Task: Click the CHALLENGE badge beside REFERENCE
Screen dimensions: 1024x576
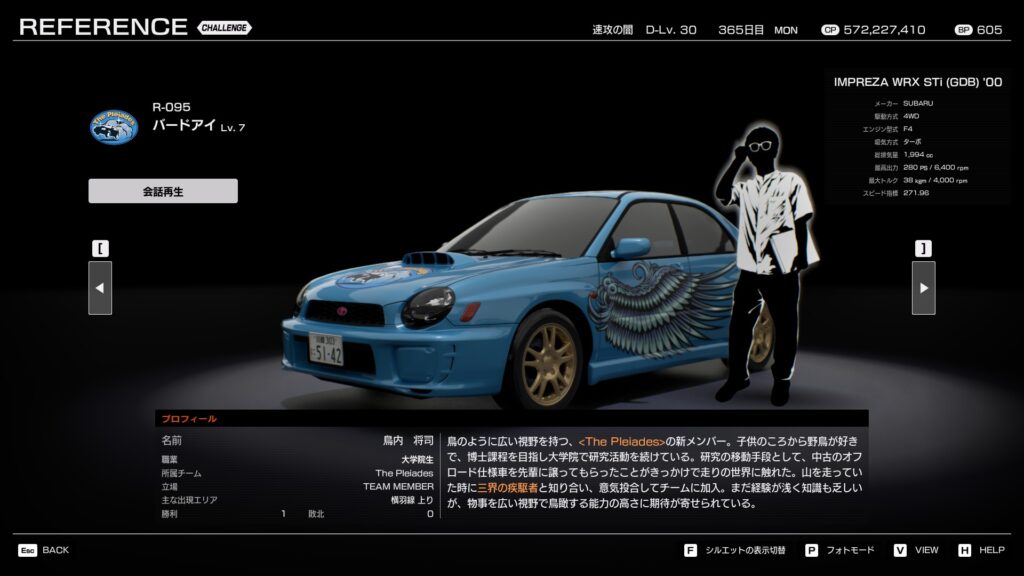Action: [225, 27]
